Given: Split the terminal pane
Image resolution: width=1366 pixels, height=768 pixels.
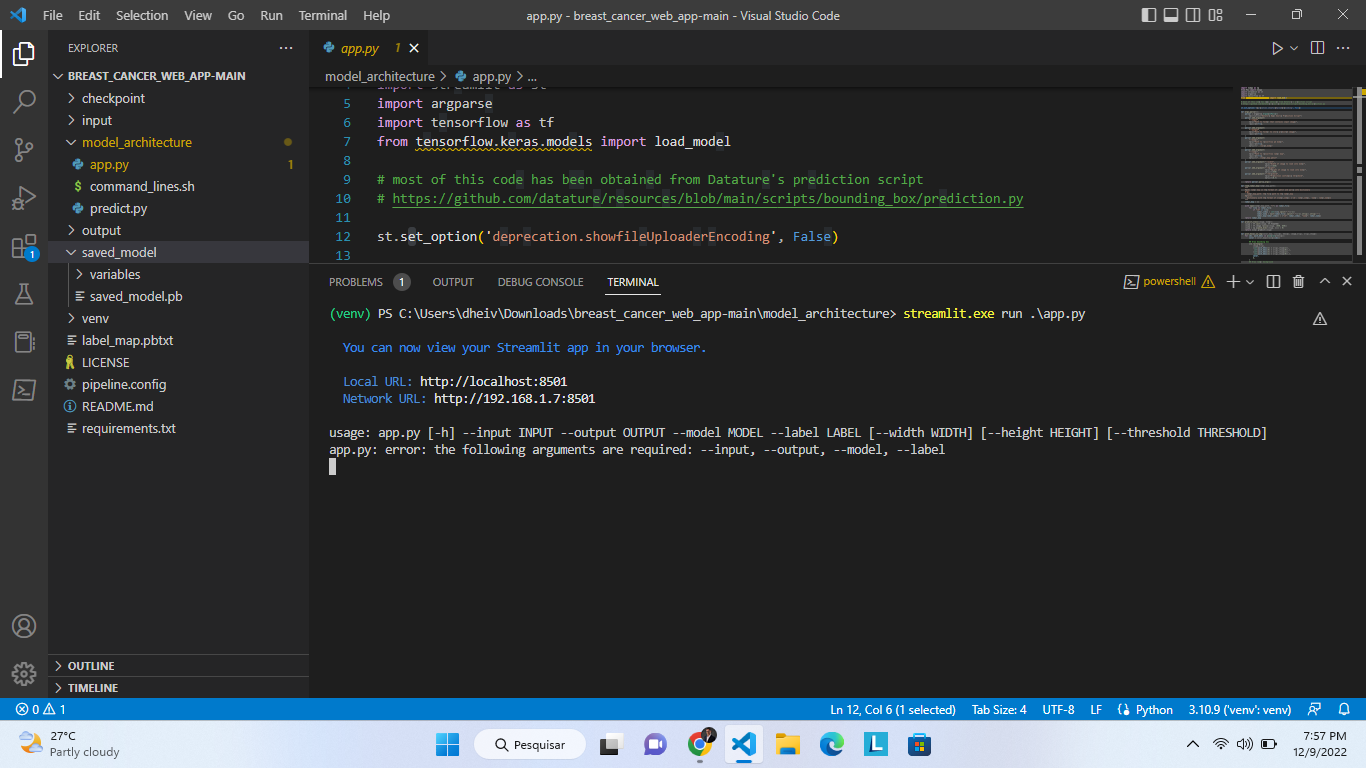Looking at the screenshot, I should click(1272, 281).
